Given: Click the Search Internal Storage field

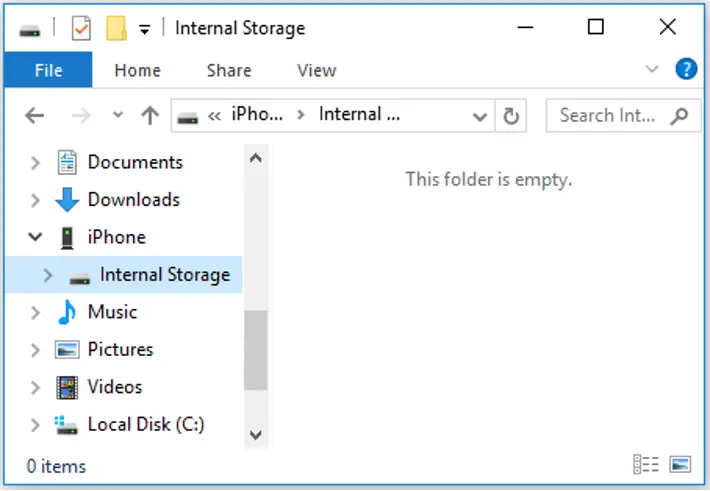Looking at the screenshot, I should point(608,116).
